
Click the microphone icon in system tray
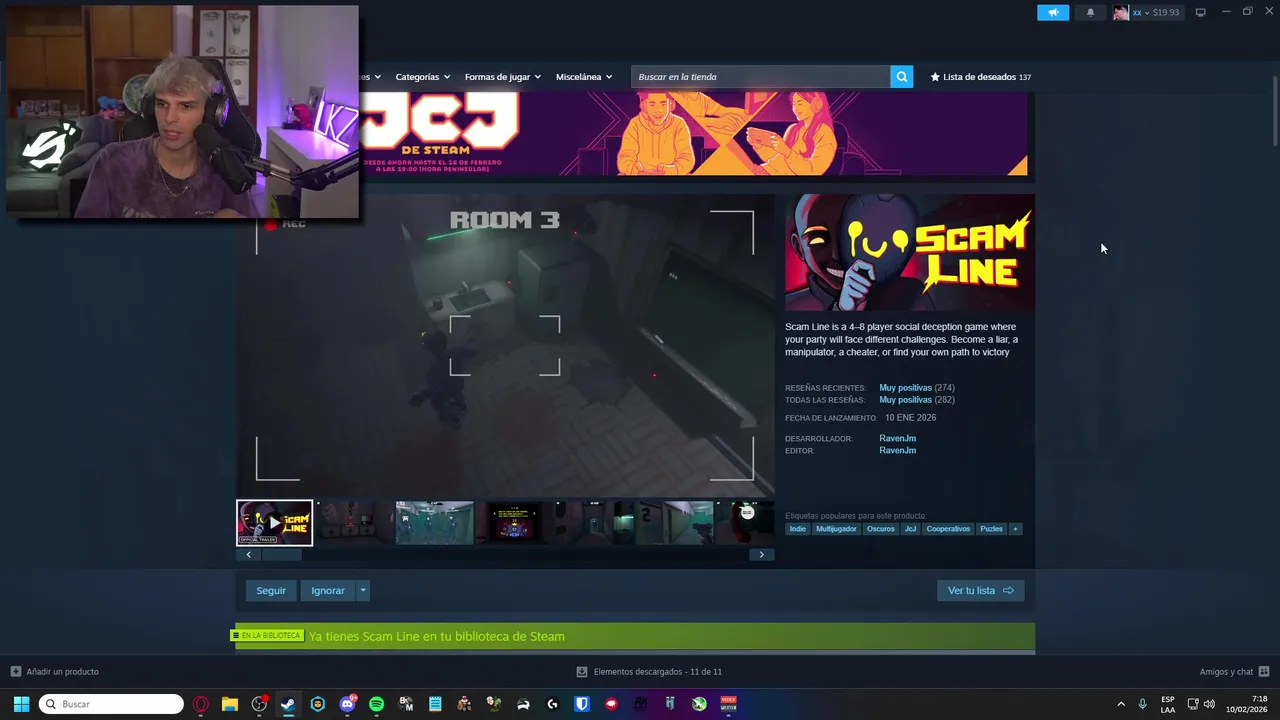(x=1142, y=704)
